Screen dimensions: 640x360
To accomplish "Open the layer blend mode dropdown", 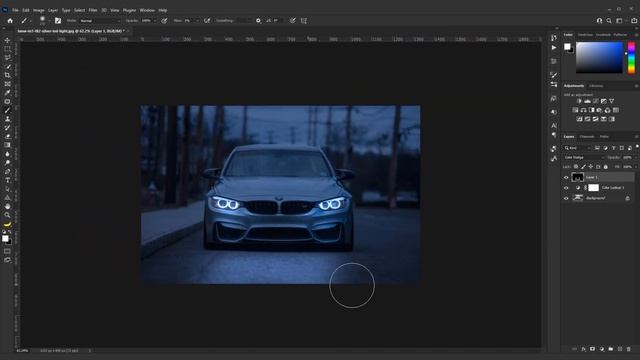I will pyautogui.click(x=584, y=158).
